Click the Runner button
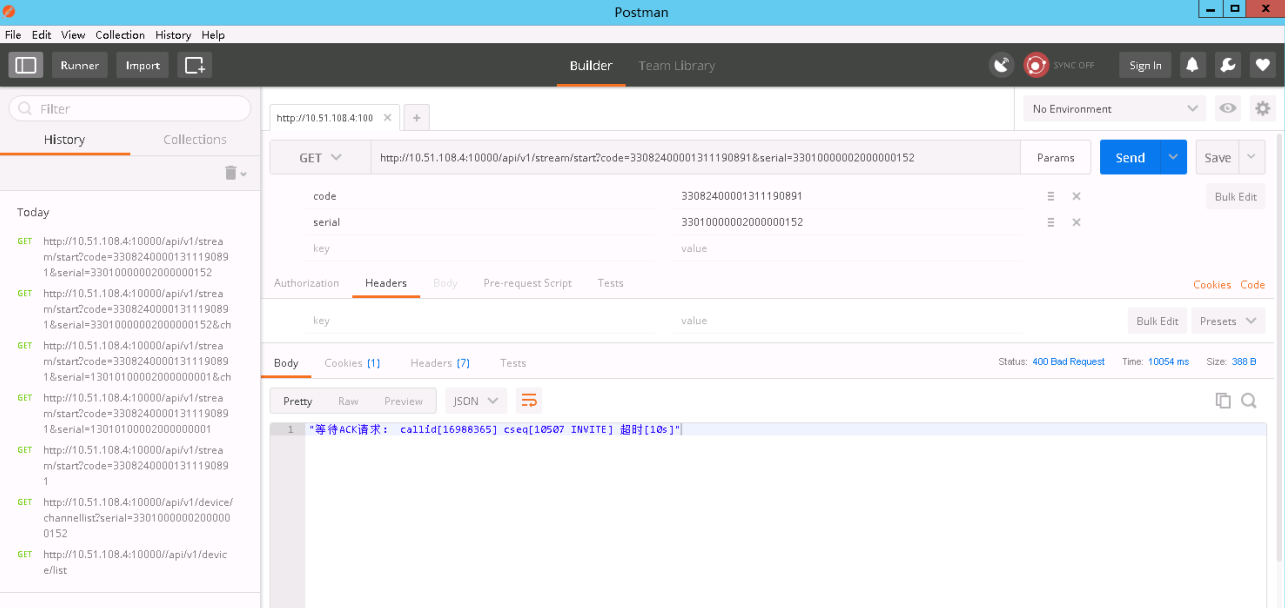Image resolution: width=1285 pixels, height=608 pixels. point(79,65)
